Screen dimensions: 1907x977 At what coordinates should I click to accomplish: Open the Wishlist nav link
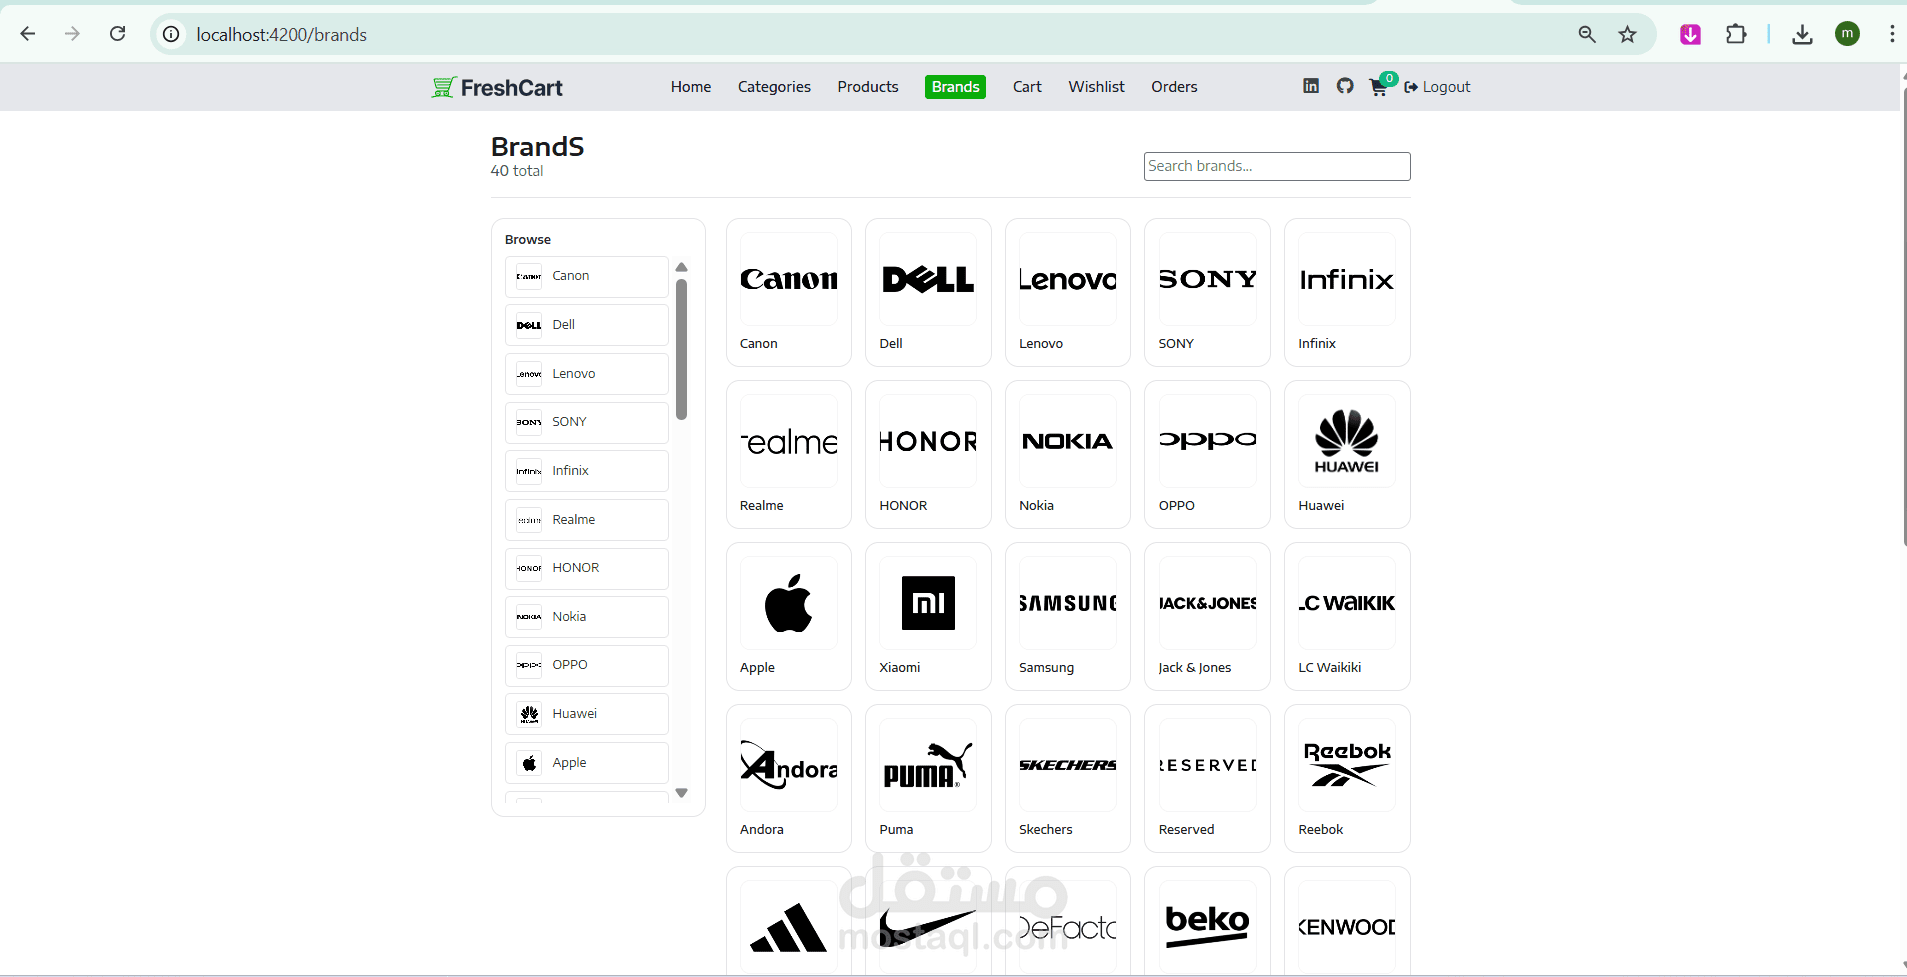[x=1096, y=87]
